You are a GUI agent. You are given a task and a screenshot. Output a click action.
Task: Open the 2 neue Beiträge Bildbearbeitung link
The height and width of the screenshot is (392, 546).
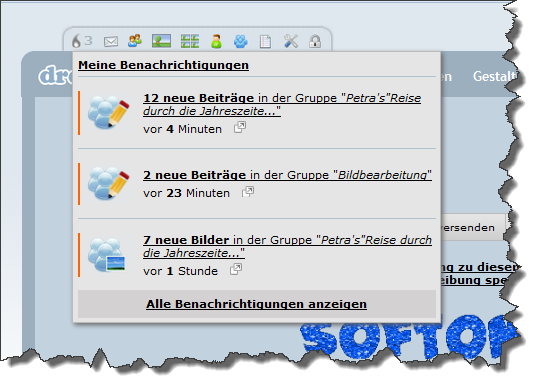click(x=288, y=175)
